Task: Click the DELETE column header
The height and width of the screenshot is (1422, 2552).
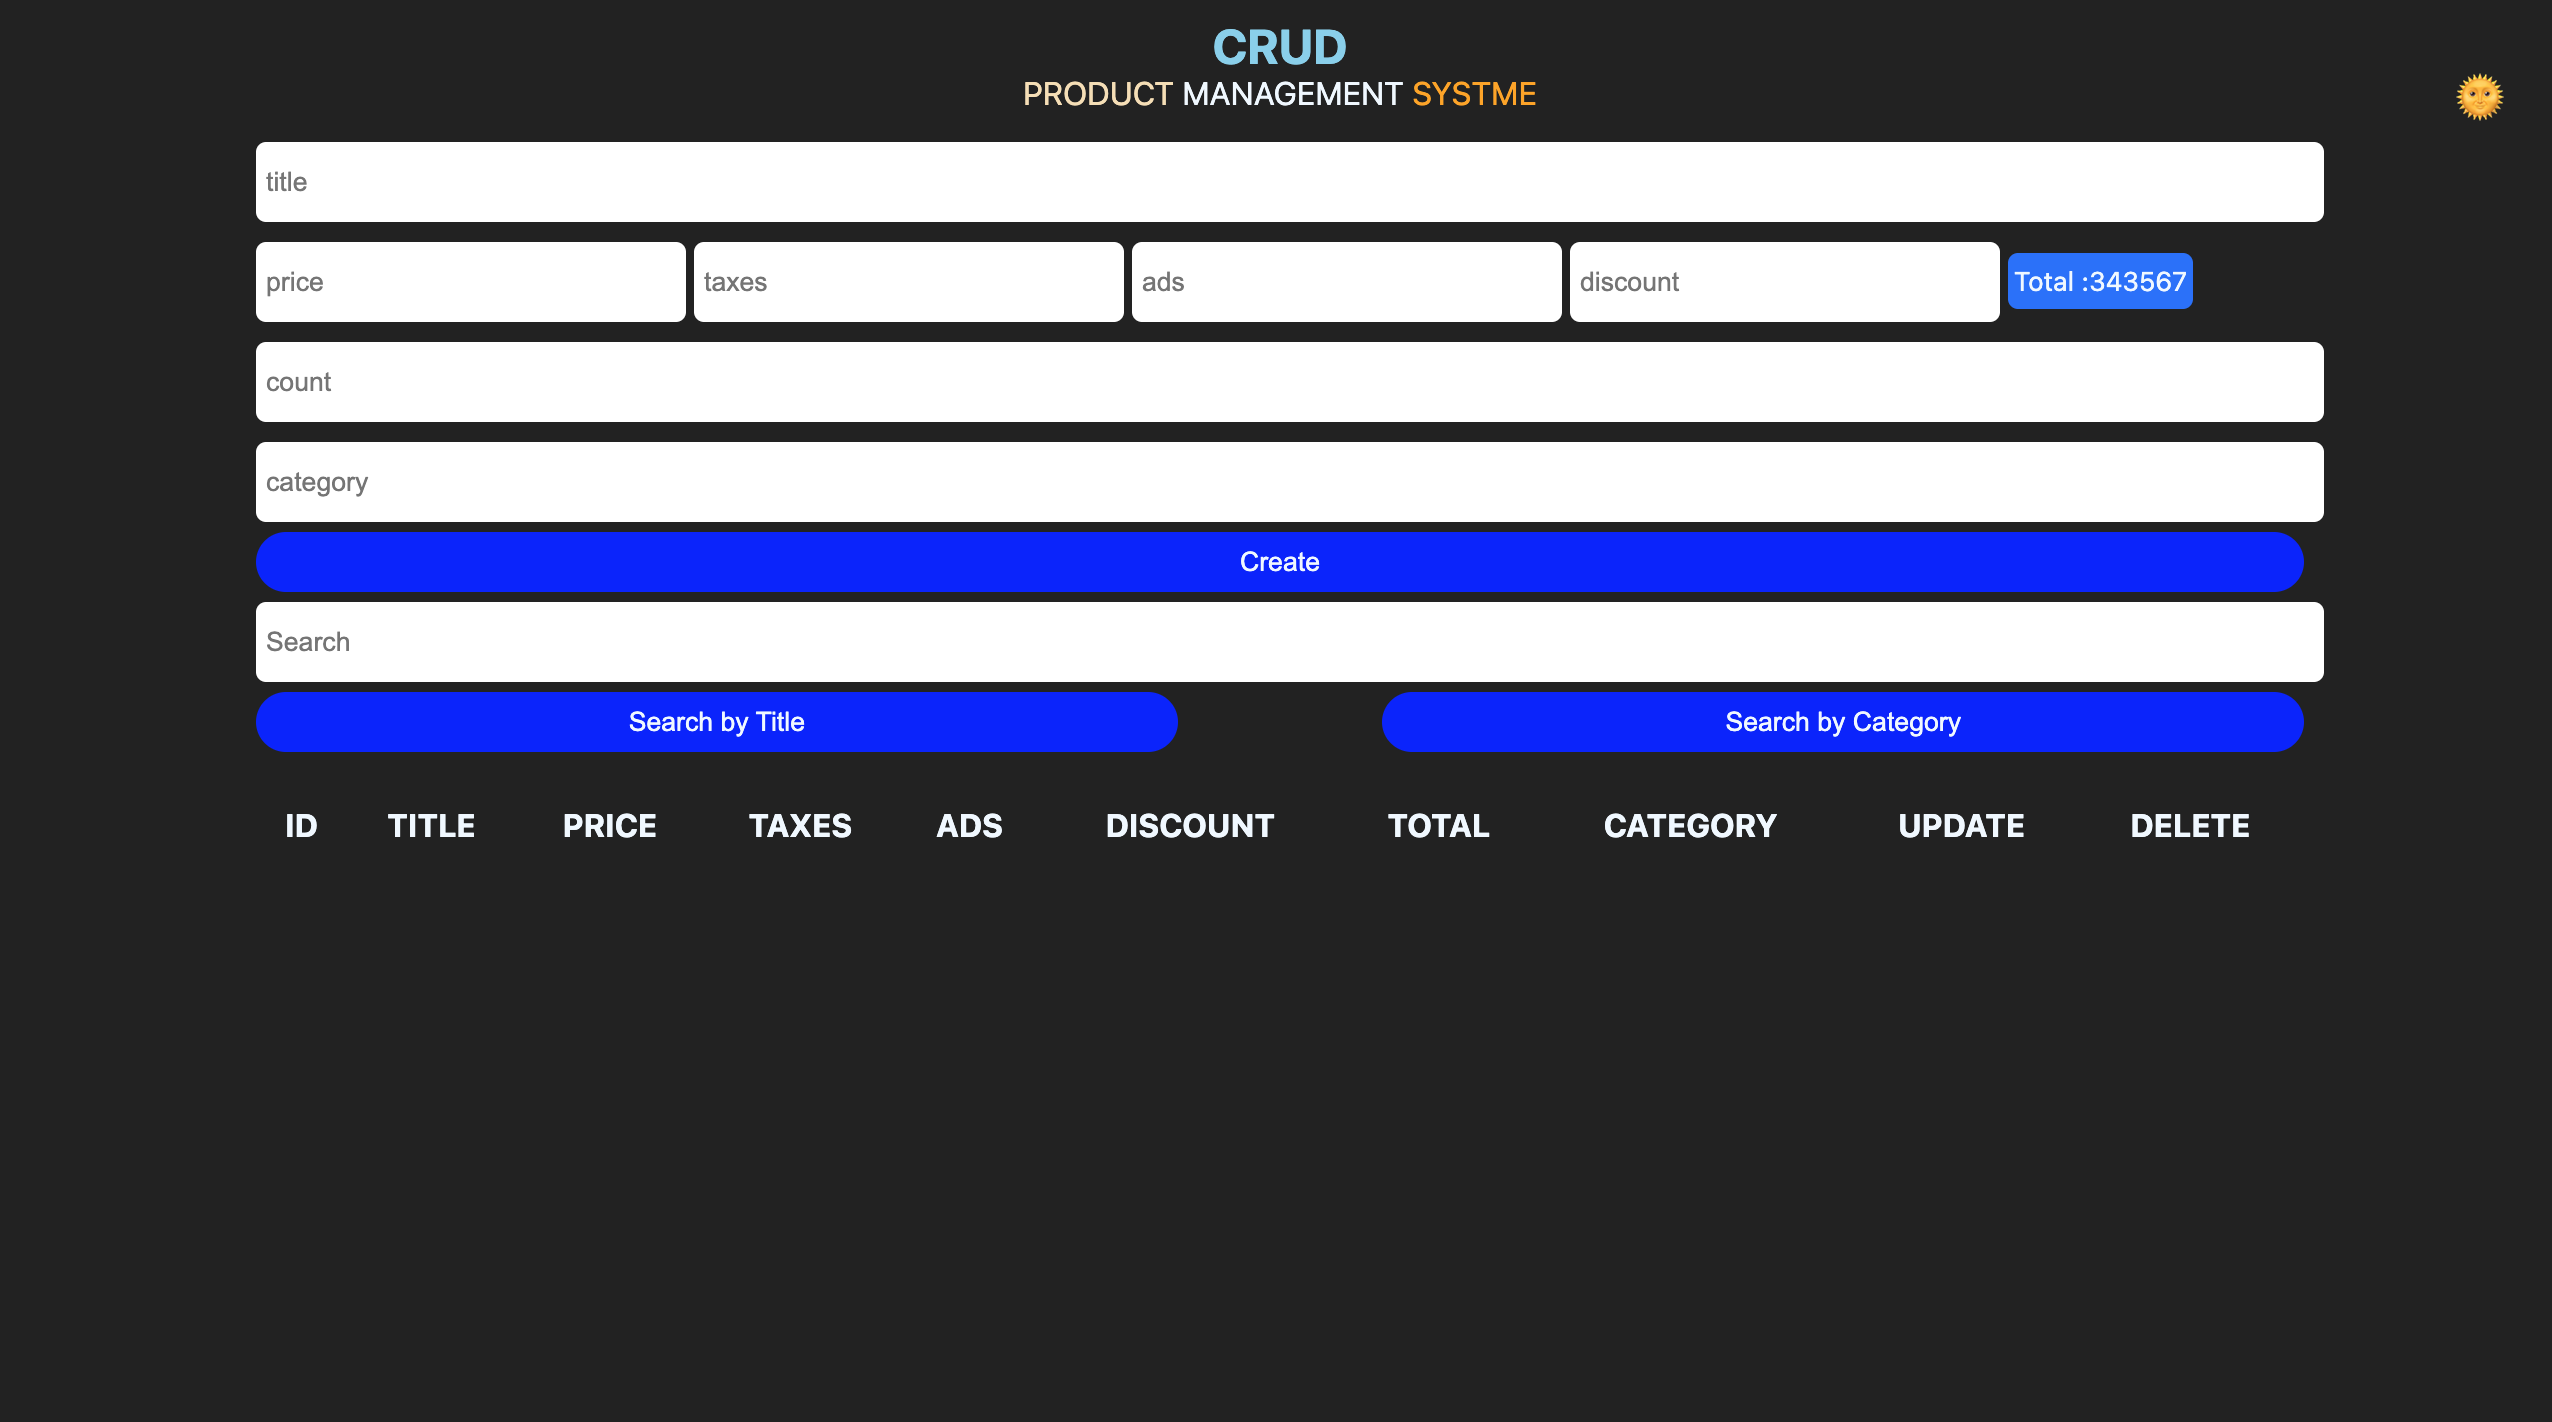Action: click(2189, 826)
